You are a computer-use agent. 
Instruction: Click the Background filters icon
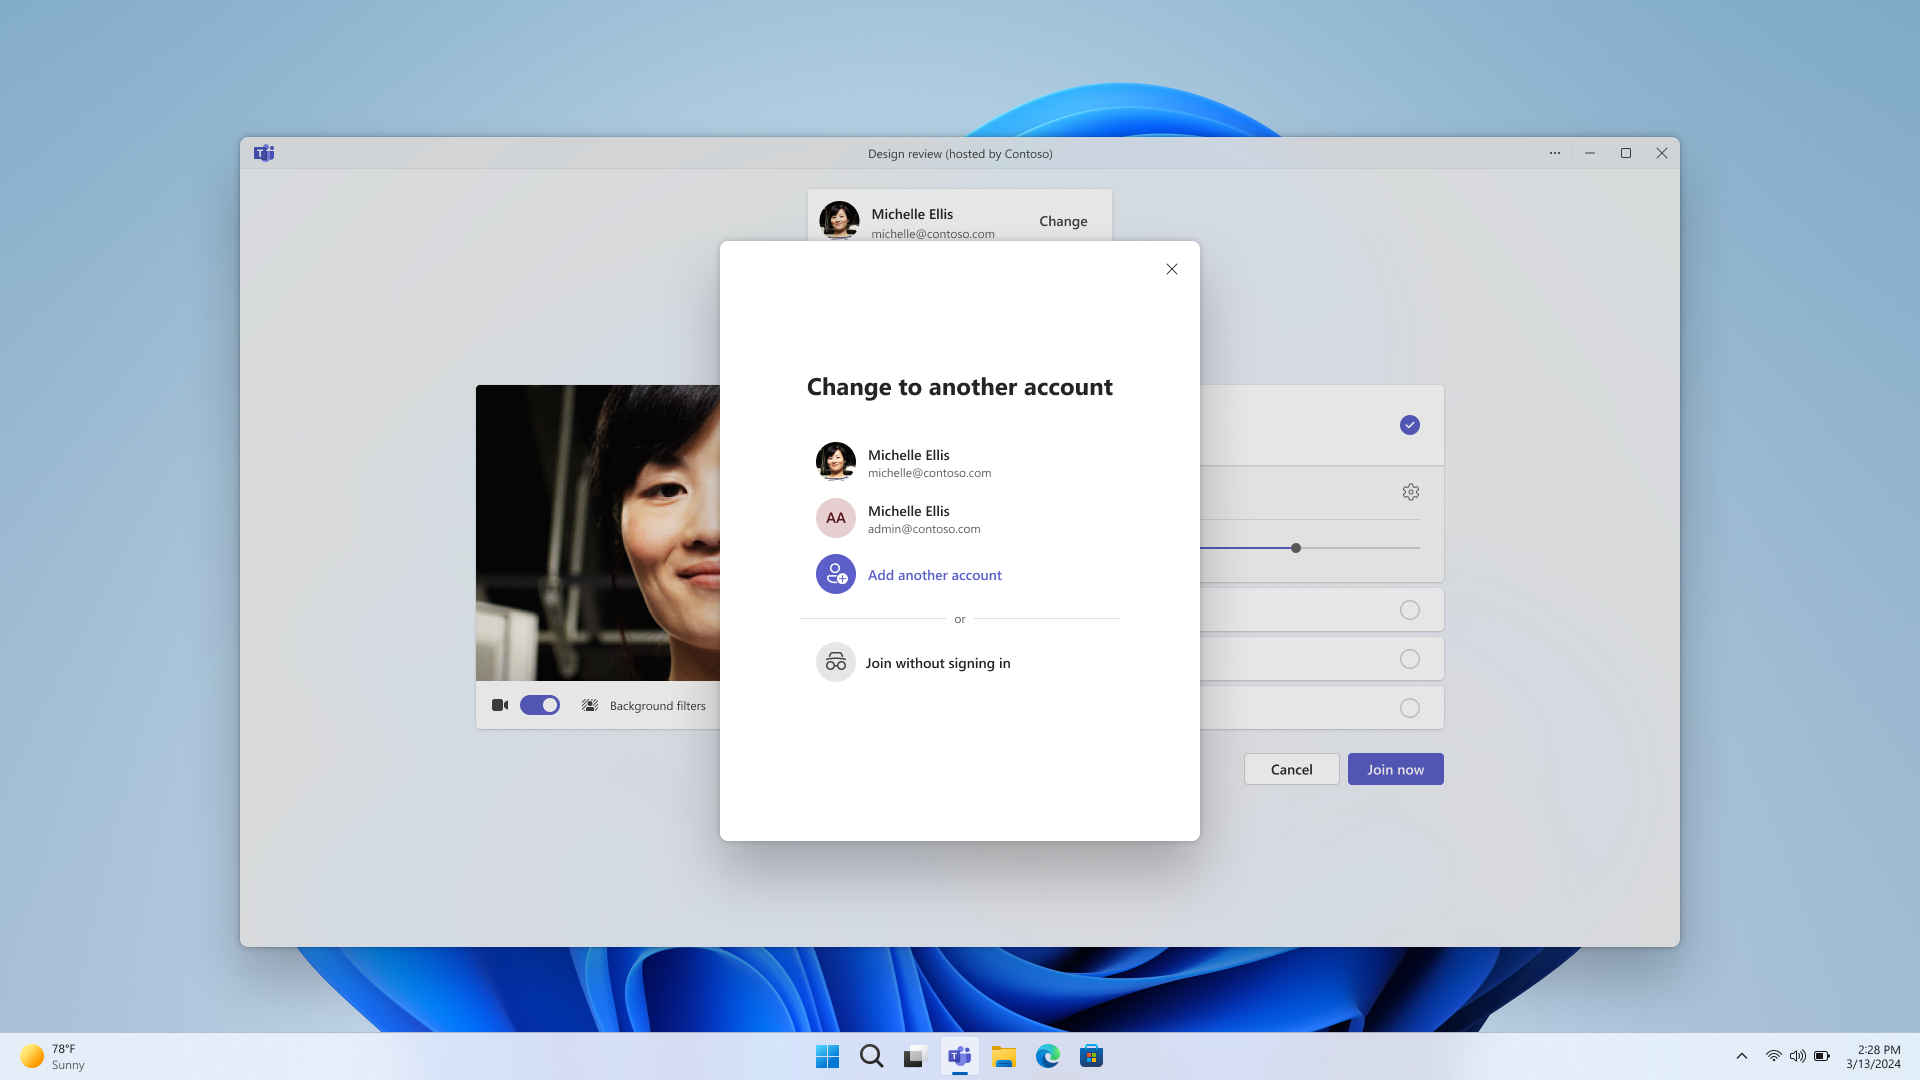[x=589, y=704]
